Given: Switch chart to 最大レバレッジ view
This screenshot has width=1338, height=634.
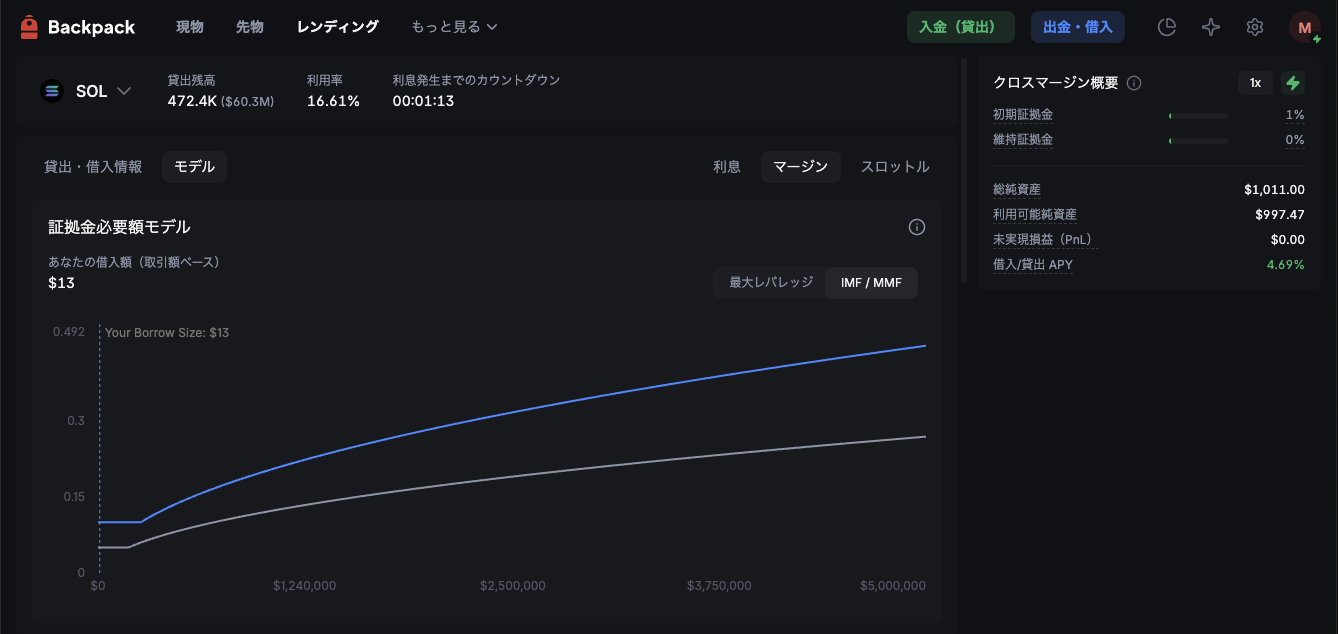Looking at the screenshot, I should click(771, 283).
